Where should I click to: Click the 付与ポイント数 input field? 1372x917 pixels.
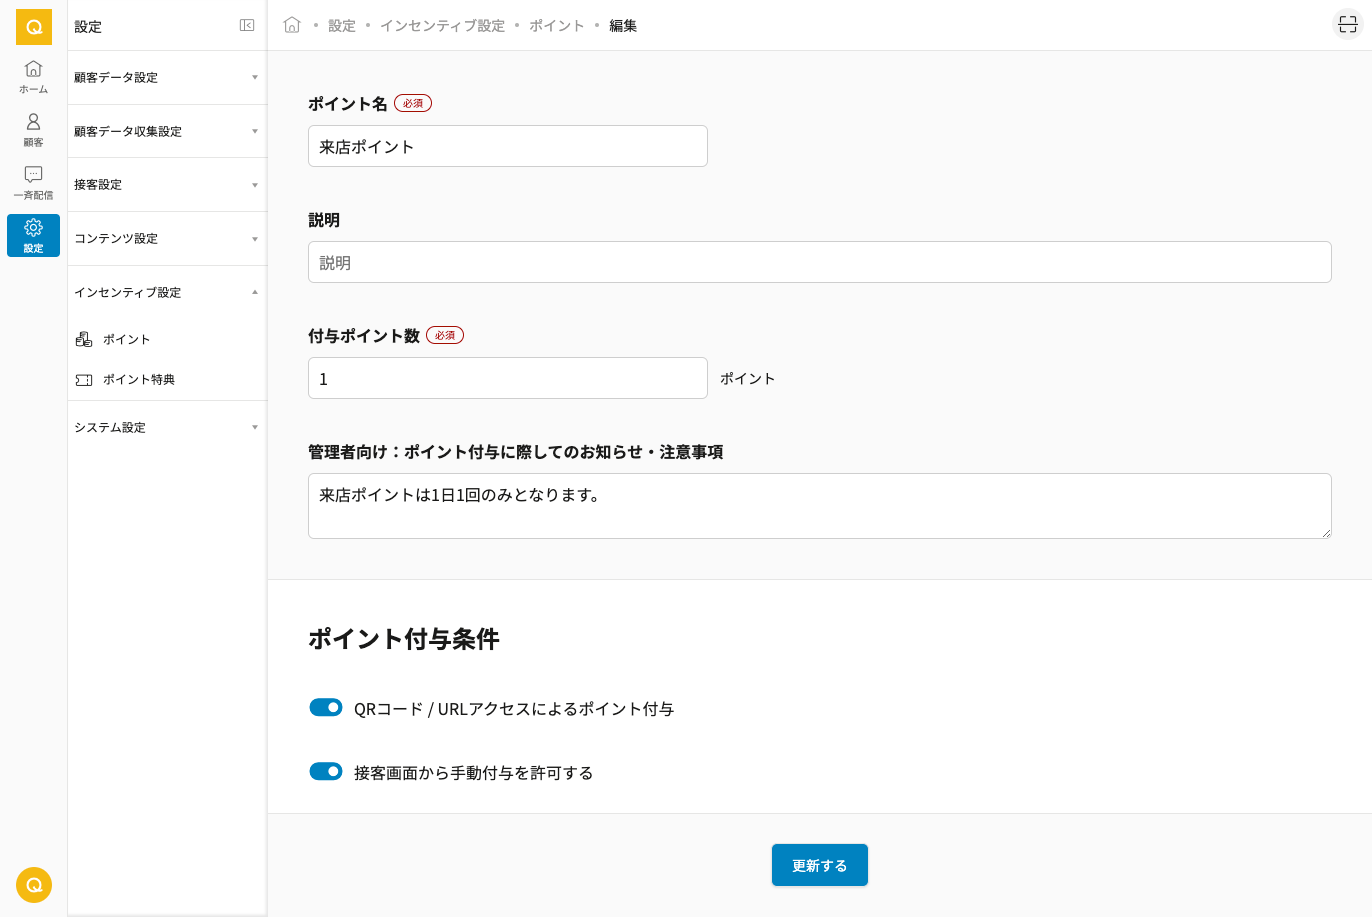507,379
